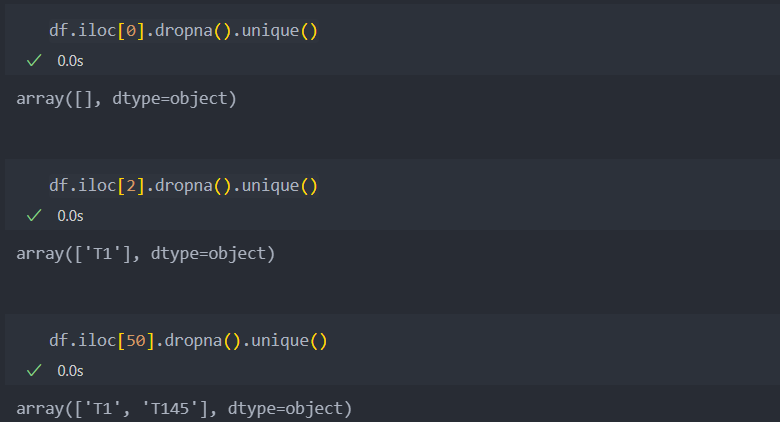Click the 0.0s execution time under iloc[2]
780x422 pixels.
[70, 215]
